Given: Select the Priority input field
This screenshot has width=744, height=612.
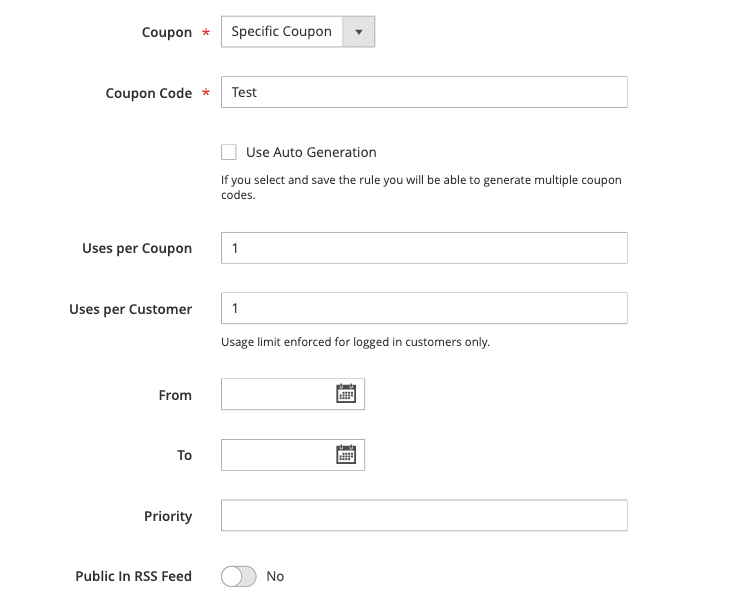Looking at the screenshot, I should (424, 516).
